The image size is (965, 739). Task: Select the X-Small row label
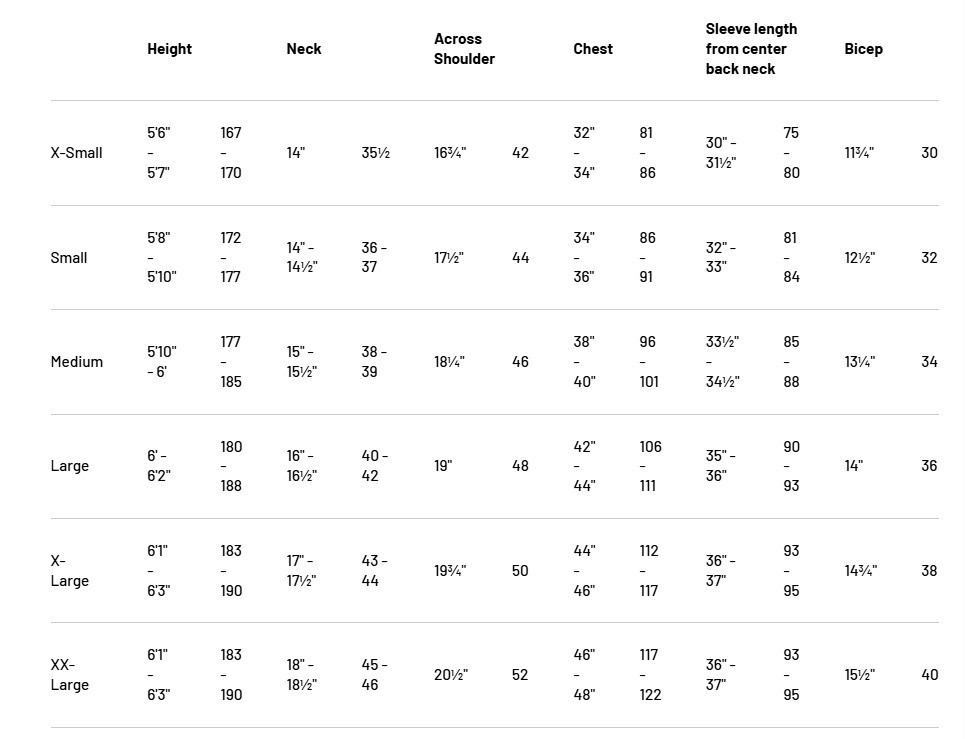tap(76, 153)
